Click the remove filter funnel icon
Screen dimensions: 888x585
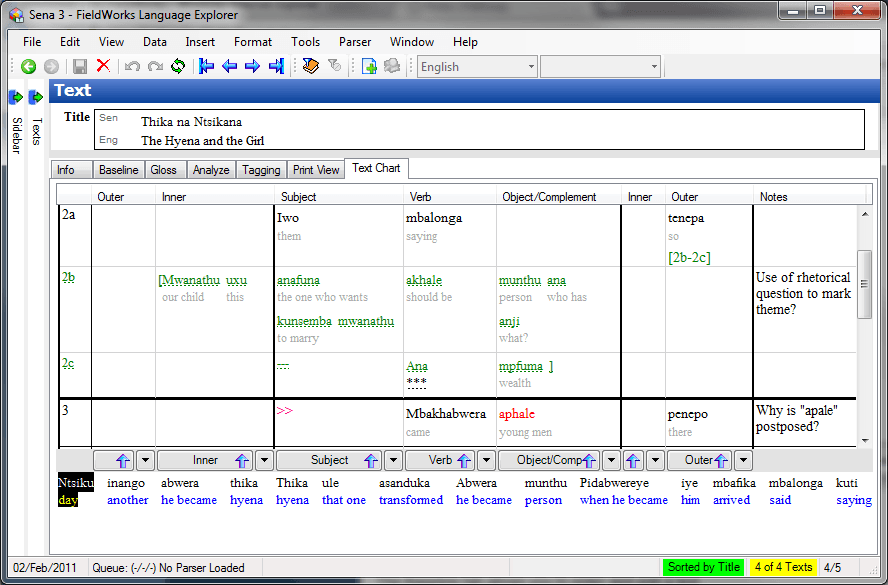point(333,66)
